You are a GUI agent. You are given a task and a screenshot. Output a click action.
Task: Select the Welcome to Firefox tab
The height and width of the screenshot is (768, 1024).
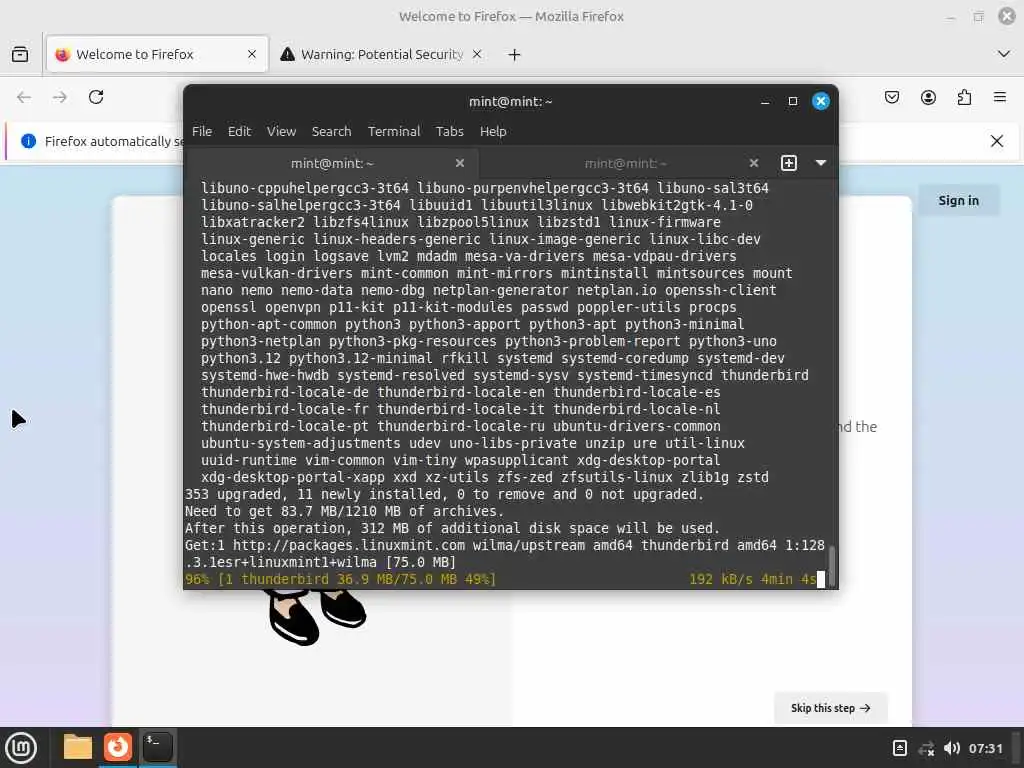tap(157, 54)
